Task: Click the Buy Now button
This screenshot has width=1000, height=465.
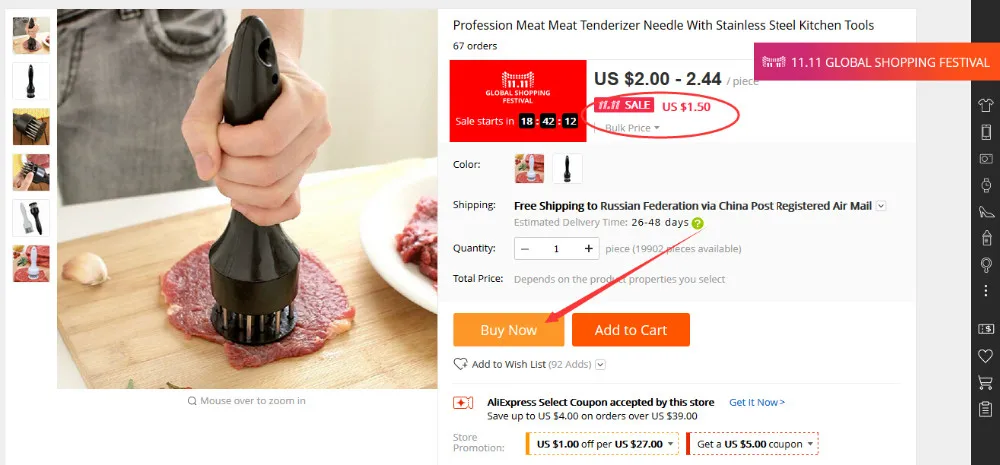Action: click(x=509, y=330)
